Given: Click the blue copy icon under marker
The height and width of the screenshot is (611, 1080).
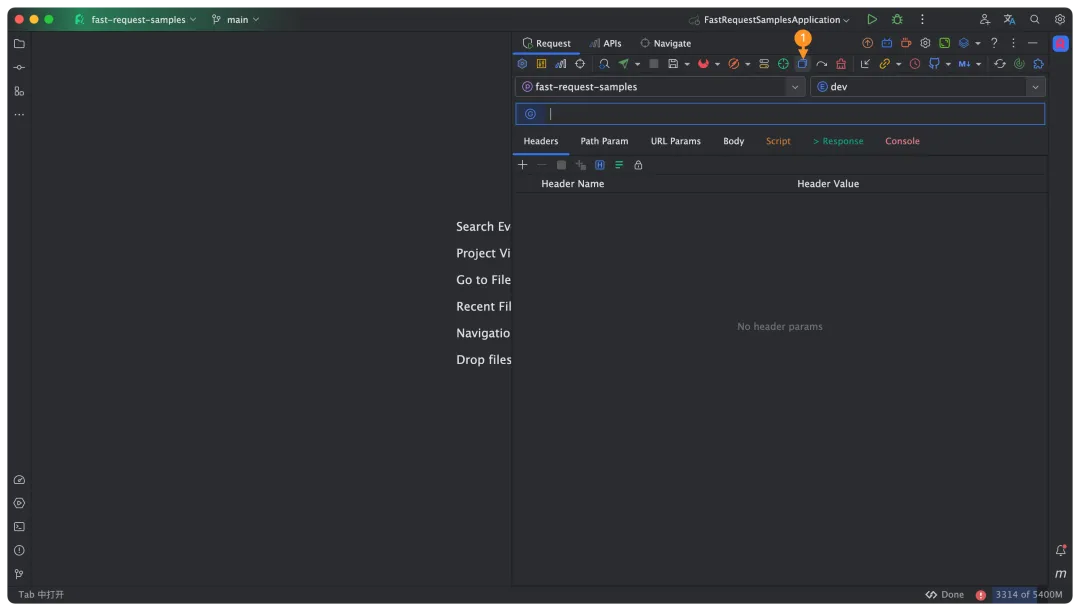Looking at the screenshot, I should (802, 64).
